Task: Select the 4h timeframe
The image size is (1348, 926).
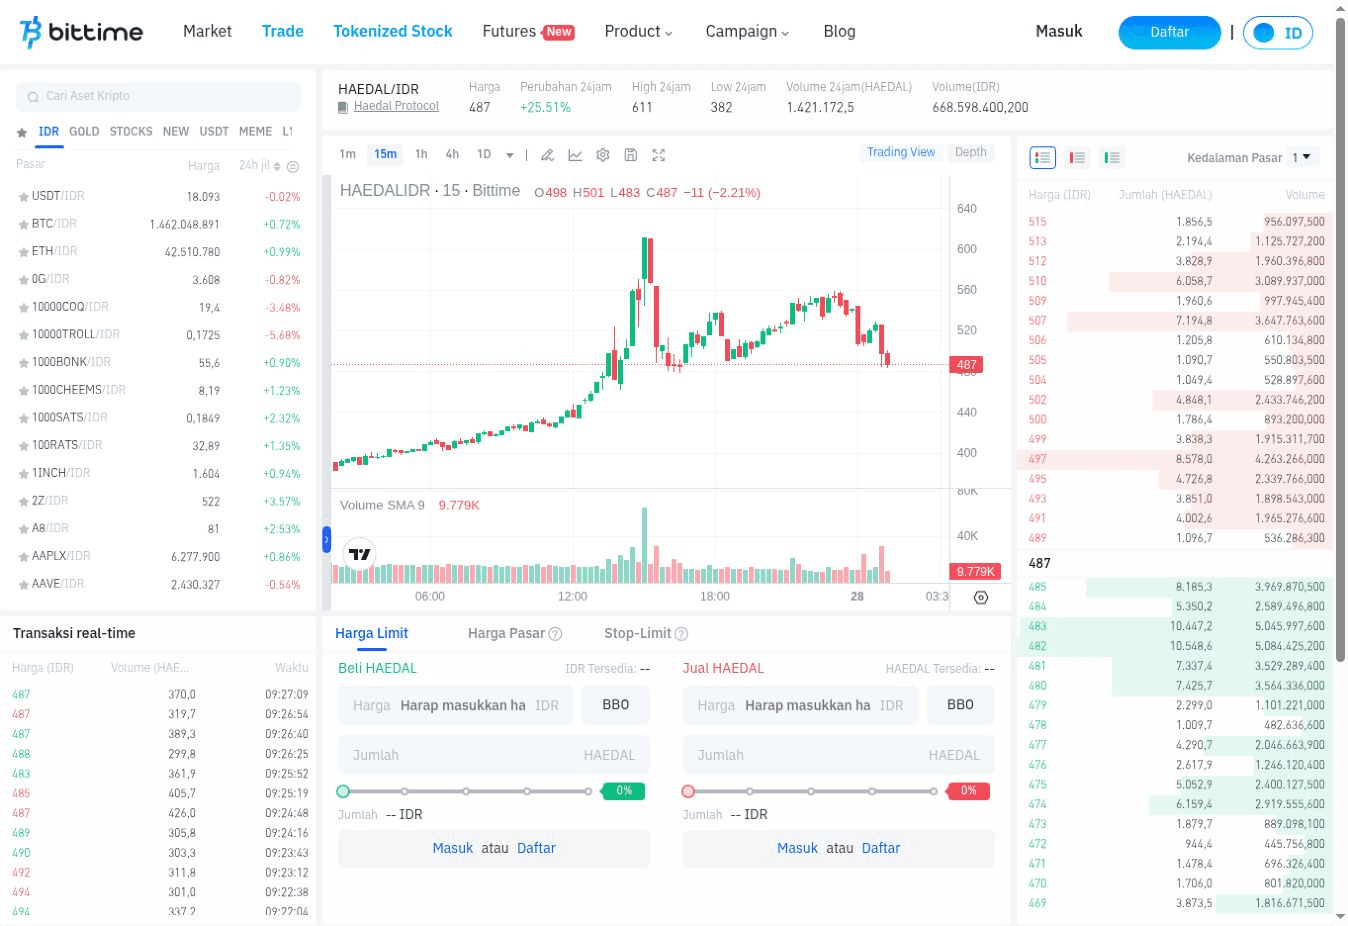Action: 452,154
